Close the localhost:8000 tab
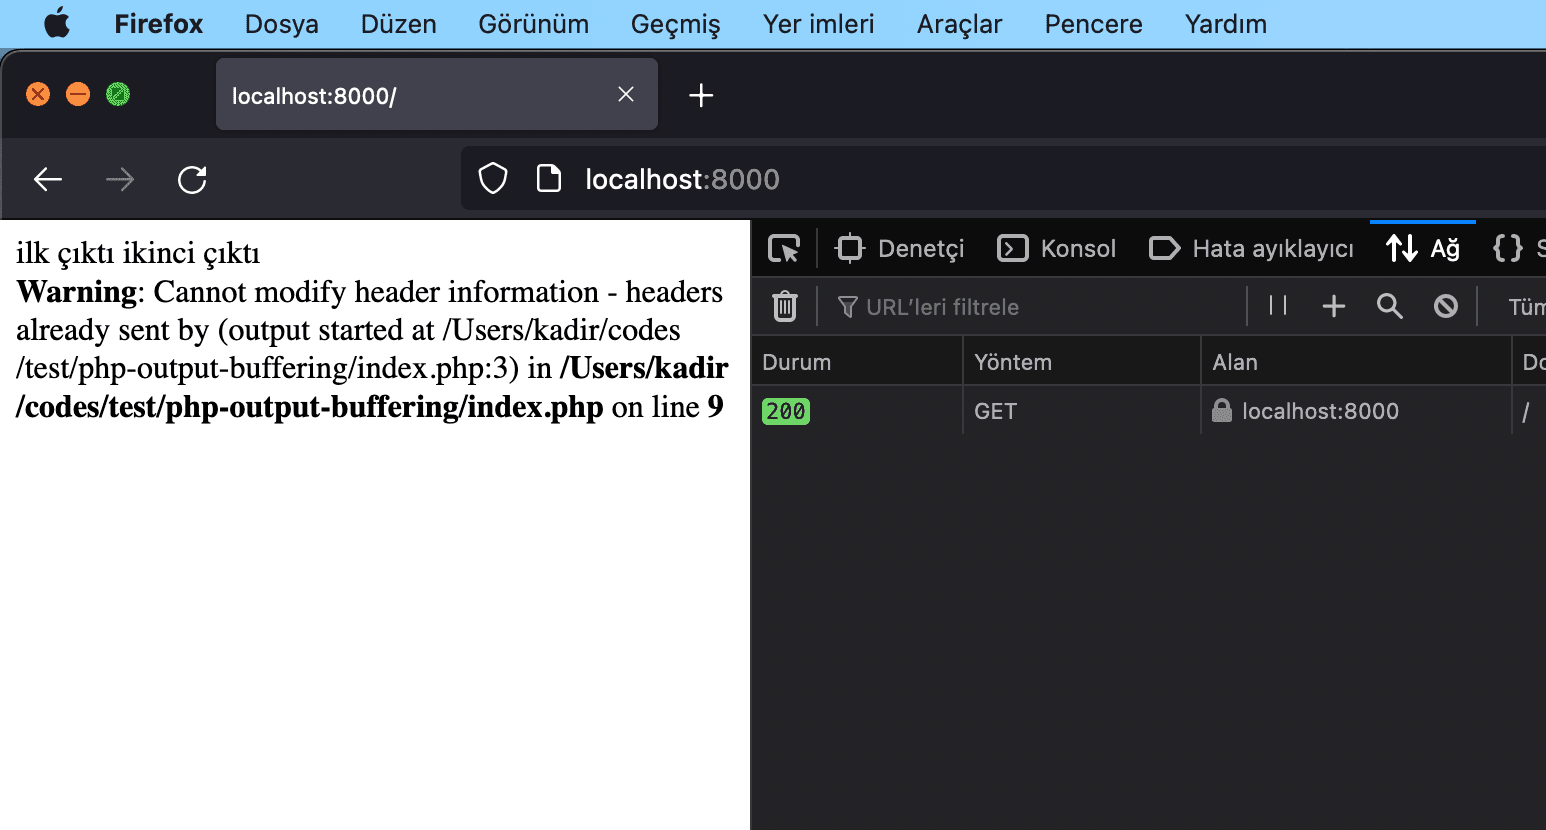 [626, 94]
